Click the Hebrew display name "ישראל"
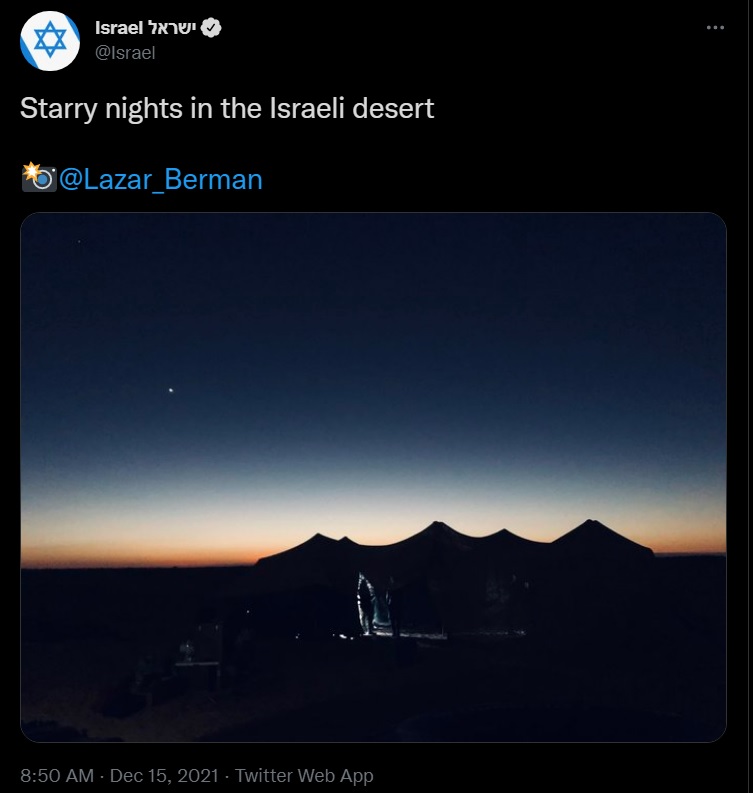This screenshot has height=793, width=753. [171, 29]
